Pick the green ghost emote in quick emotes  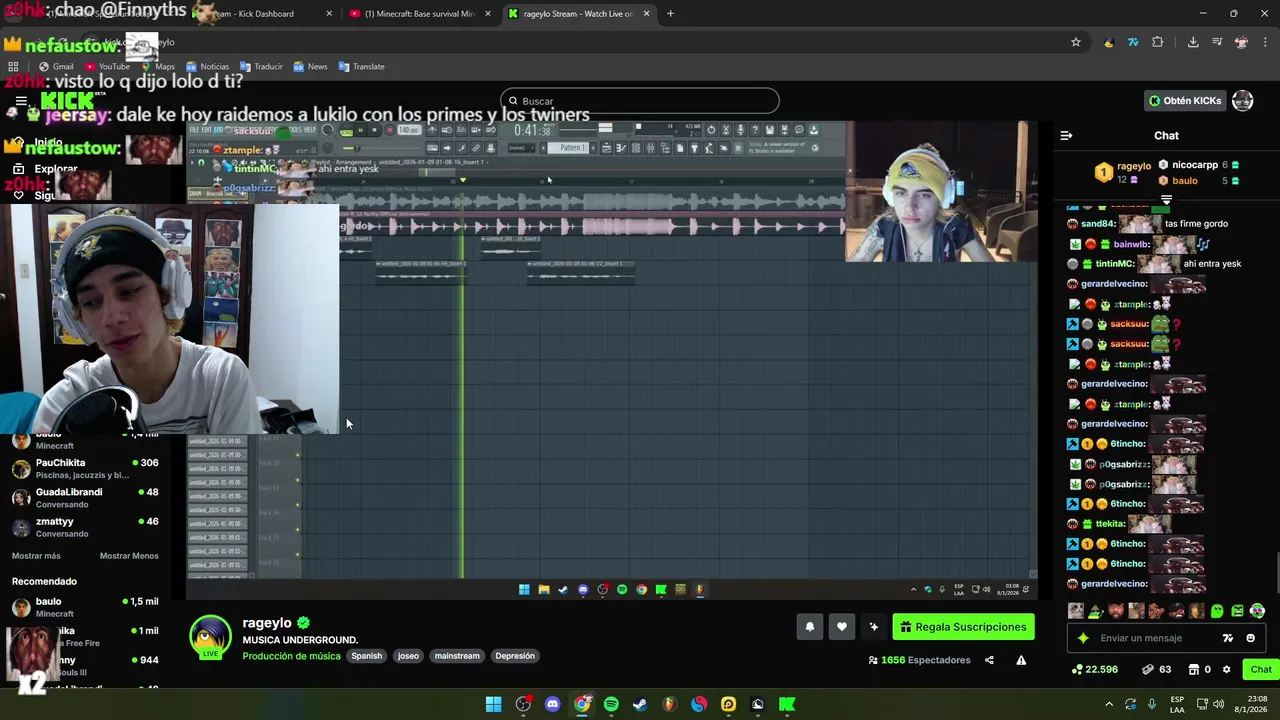click(1217, 611)
